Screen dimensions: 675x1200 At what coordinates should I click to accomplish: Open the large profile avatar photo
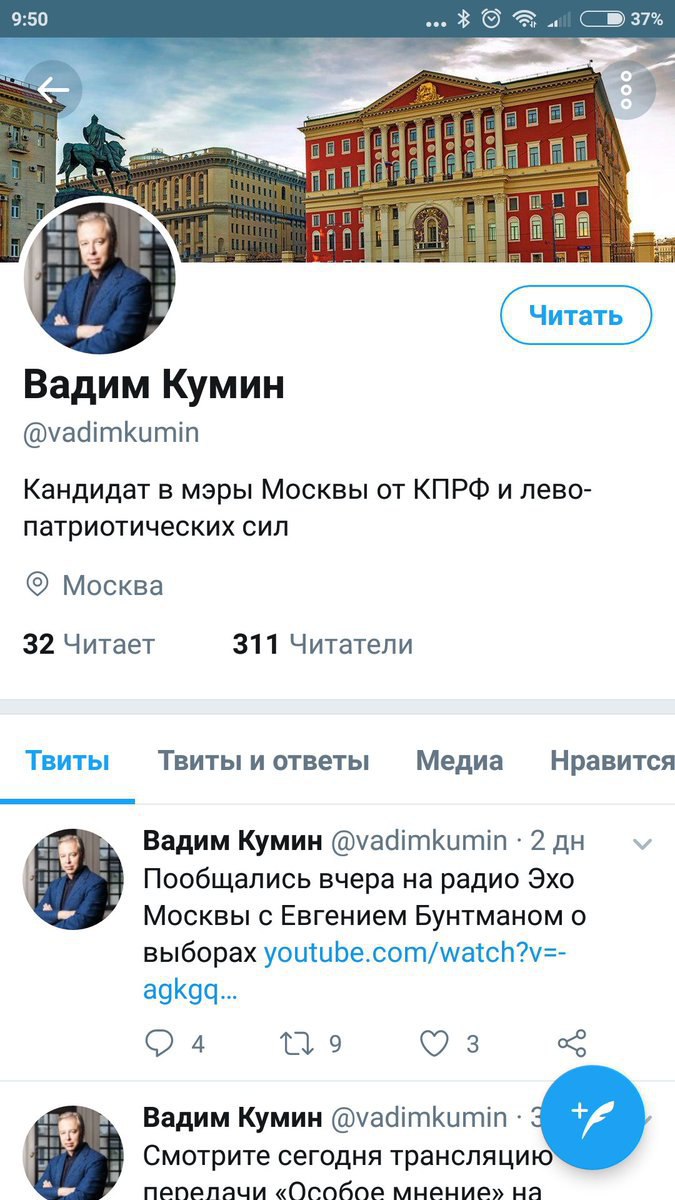[x=98, y=277]
